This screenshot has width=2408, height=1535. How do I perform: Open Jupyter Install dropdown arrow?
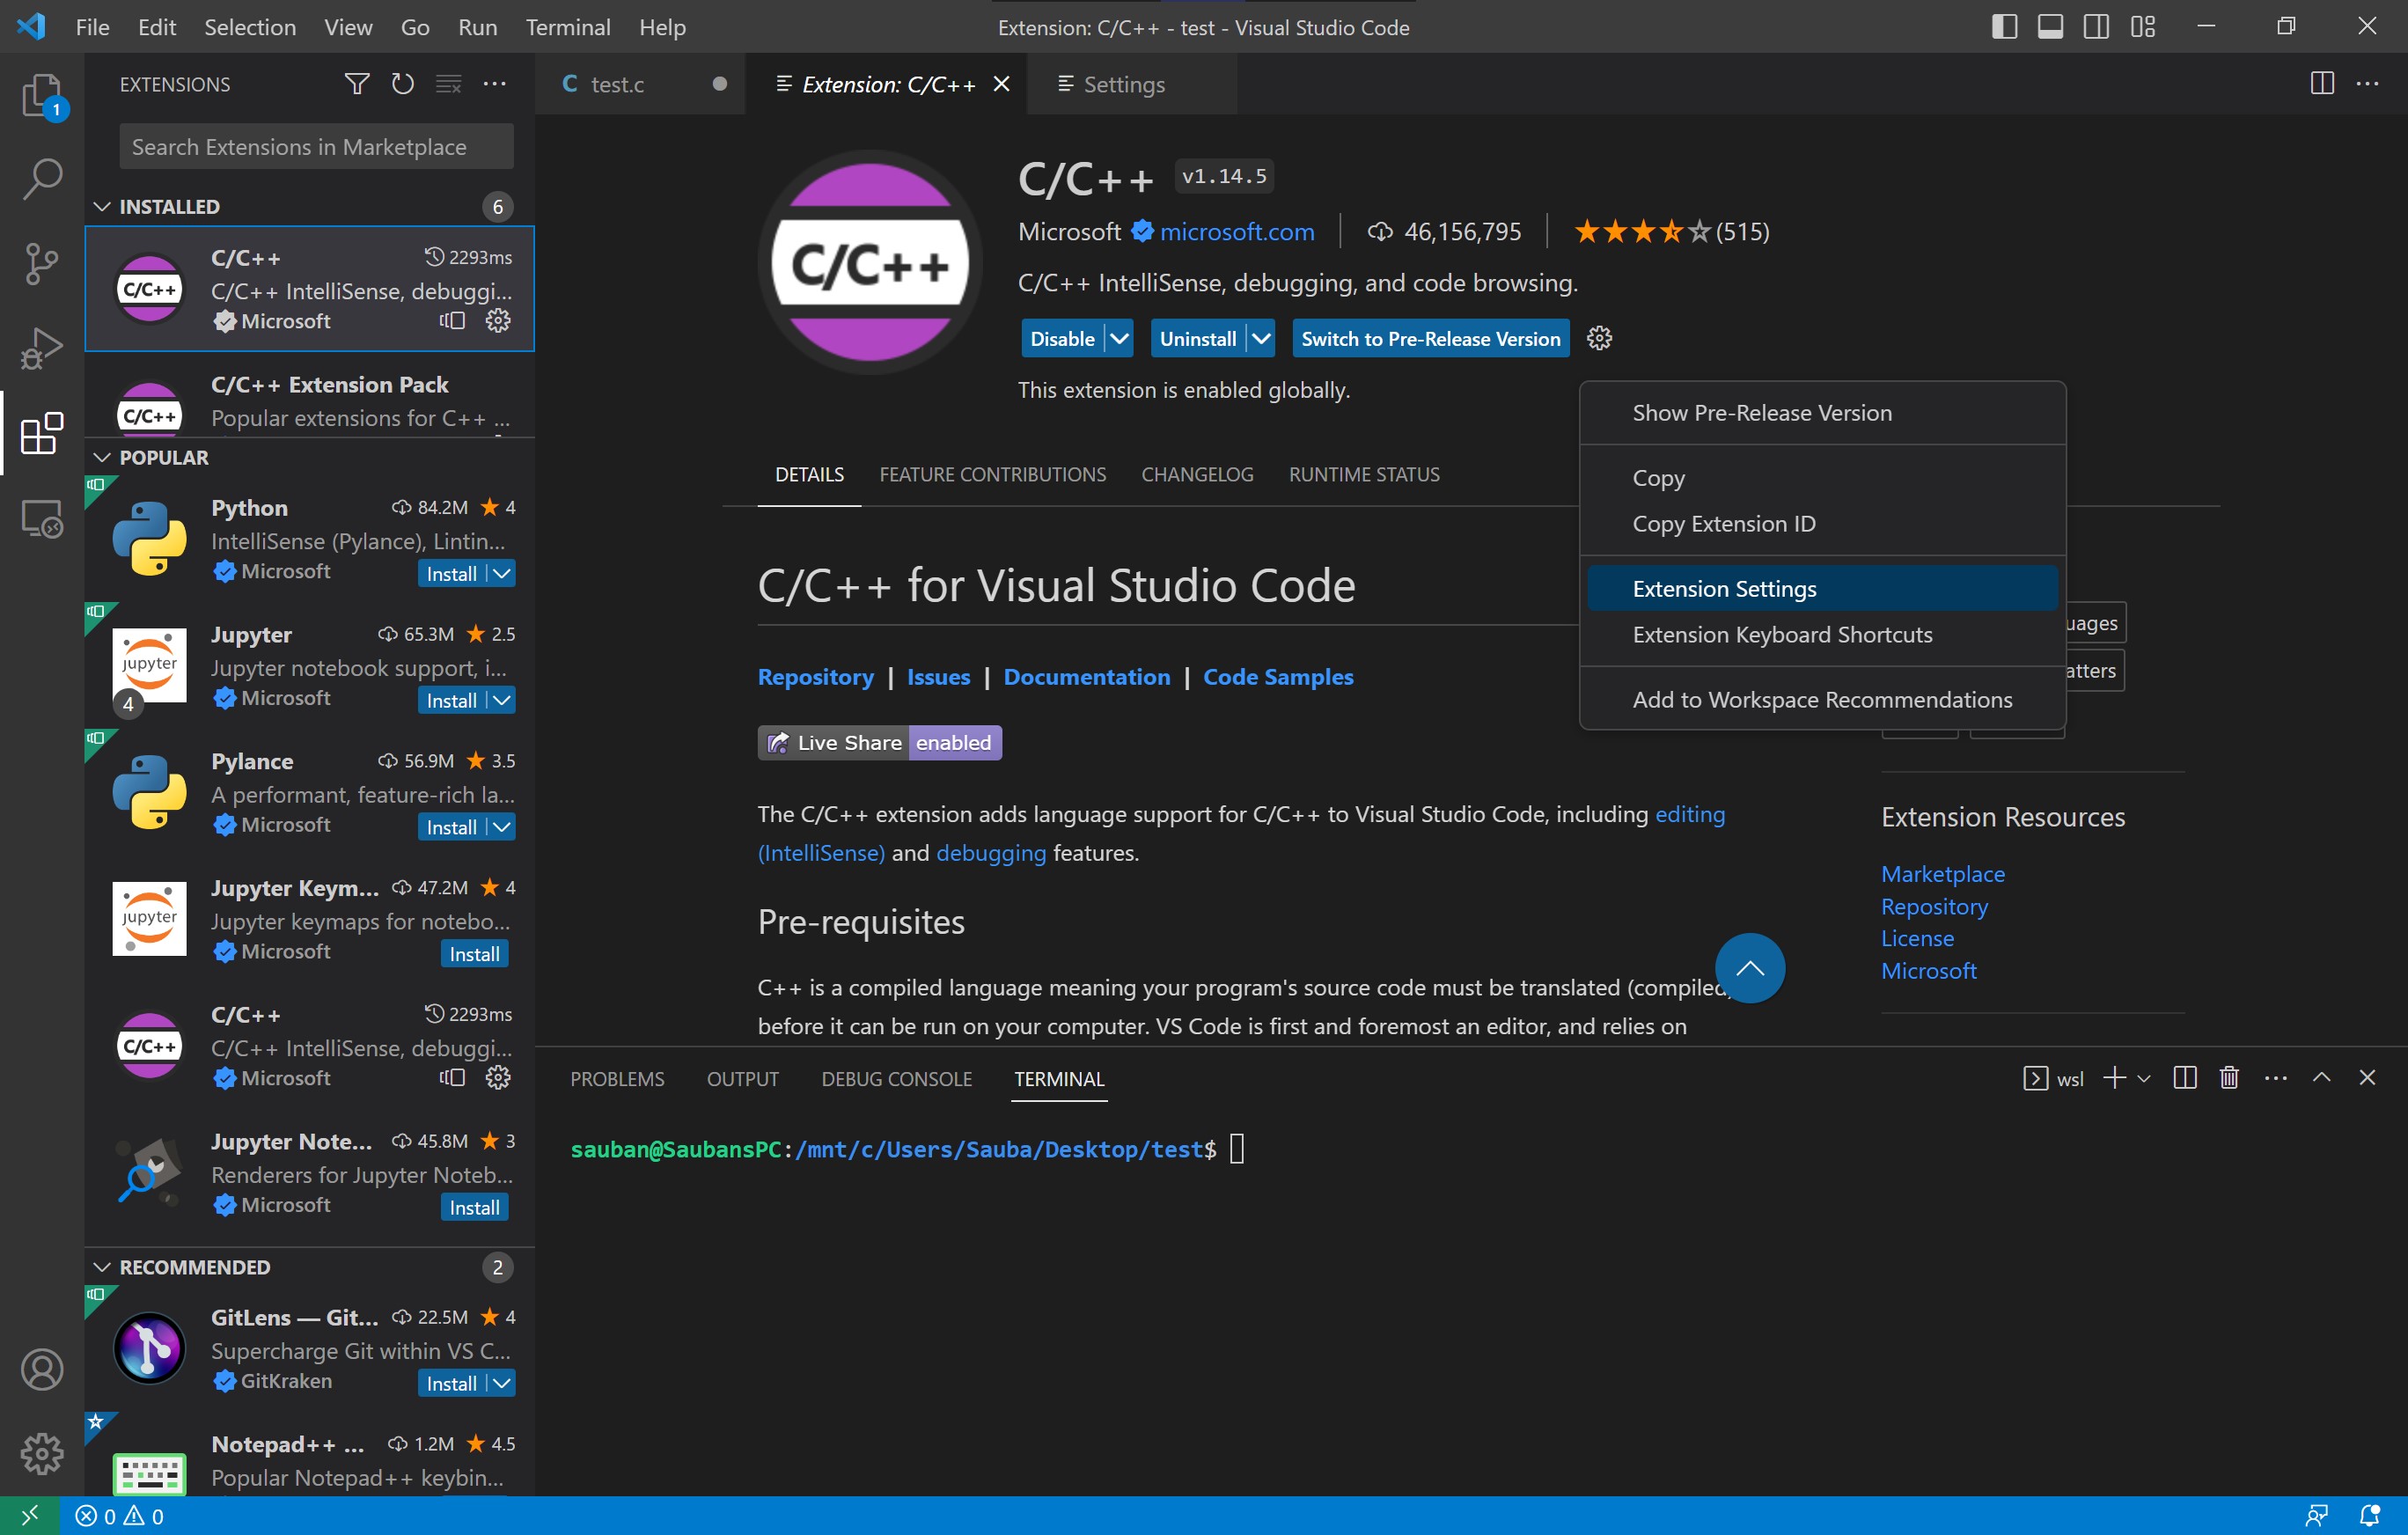[x=502, y=700]
